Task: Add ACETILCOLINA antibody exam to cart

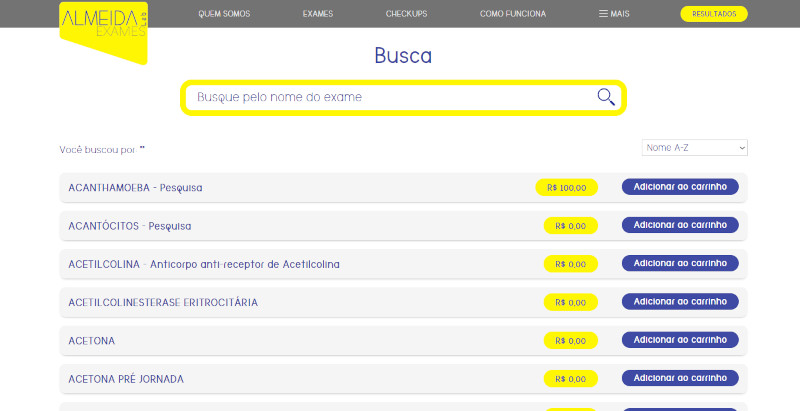Action: pyautogui.click(x=680, y=263)
